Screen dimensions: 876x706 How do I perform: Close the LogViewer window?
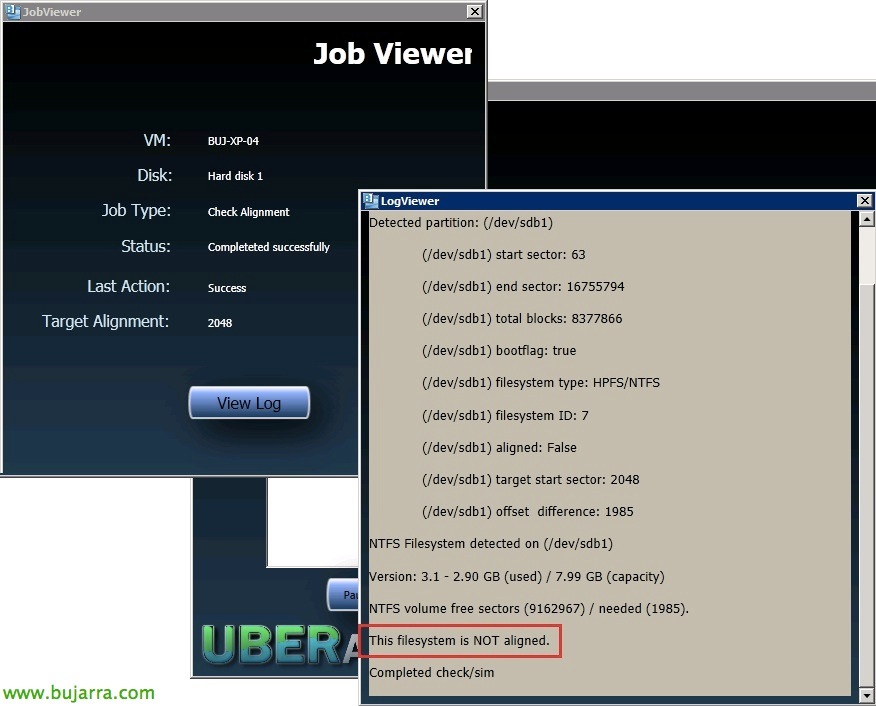point(864,200)
